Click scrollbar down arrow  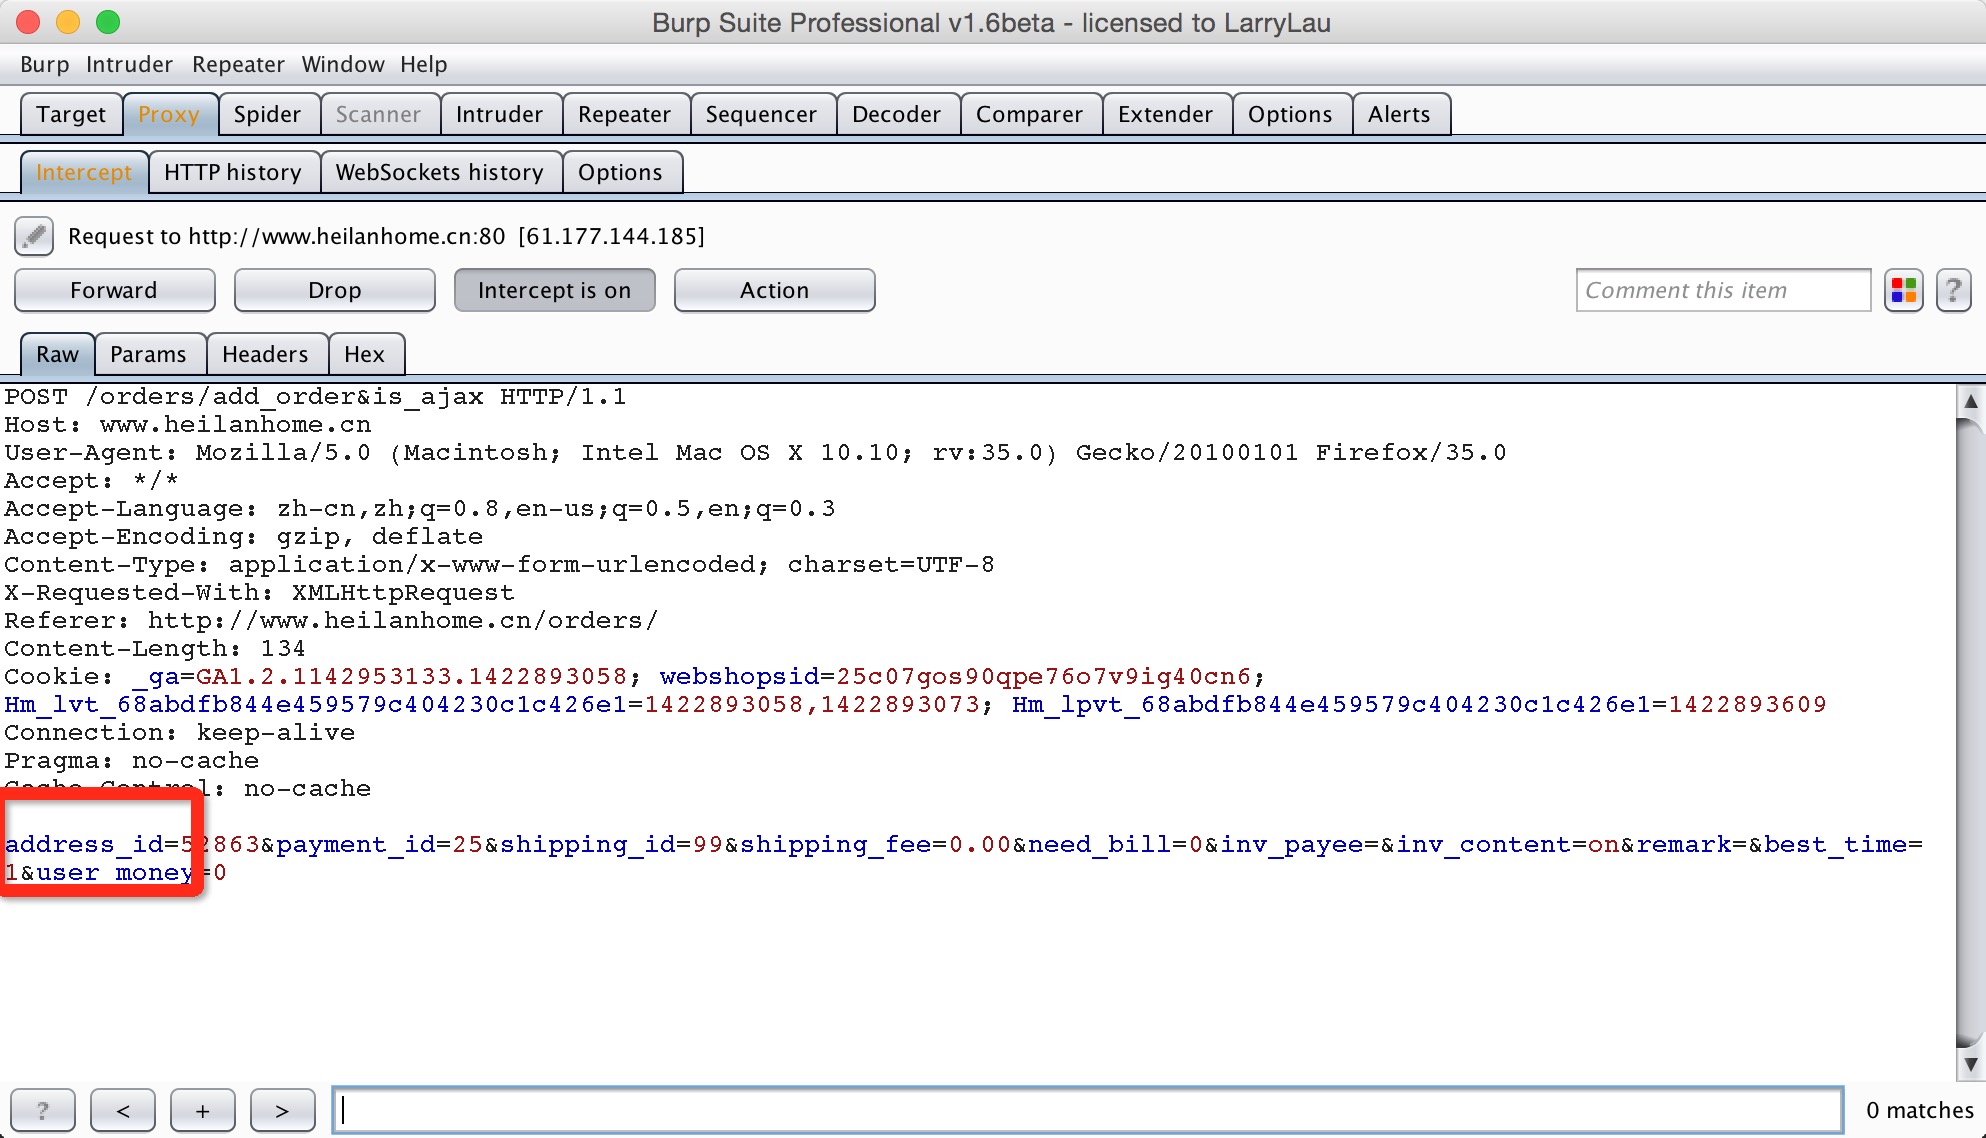pyautogui.click(x=1970, y=1064)
